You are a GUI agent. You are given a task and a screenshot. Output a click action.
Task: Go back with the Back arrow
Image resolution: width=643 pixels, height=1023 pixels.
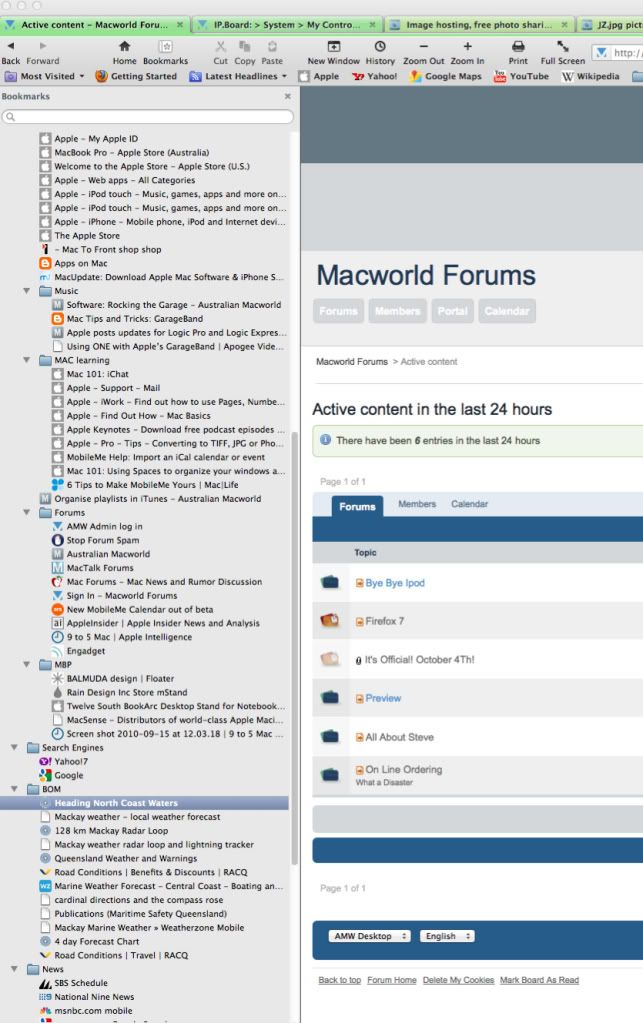[x=10, y=46]
